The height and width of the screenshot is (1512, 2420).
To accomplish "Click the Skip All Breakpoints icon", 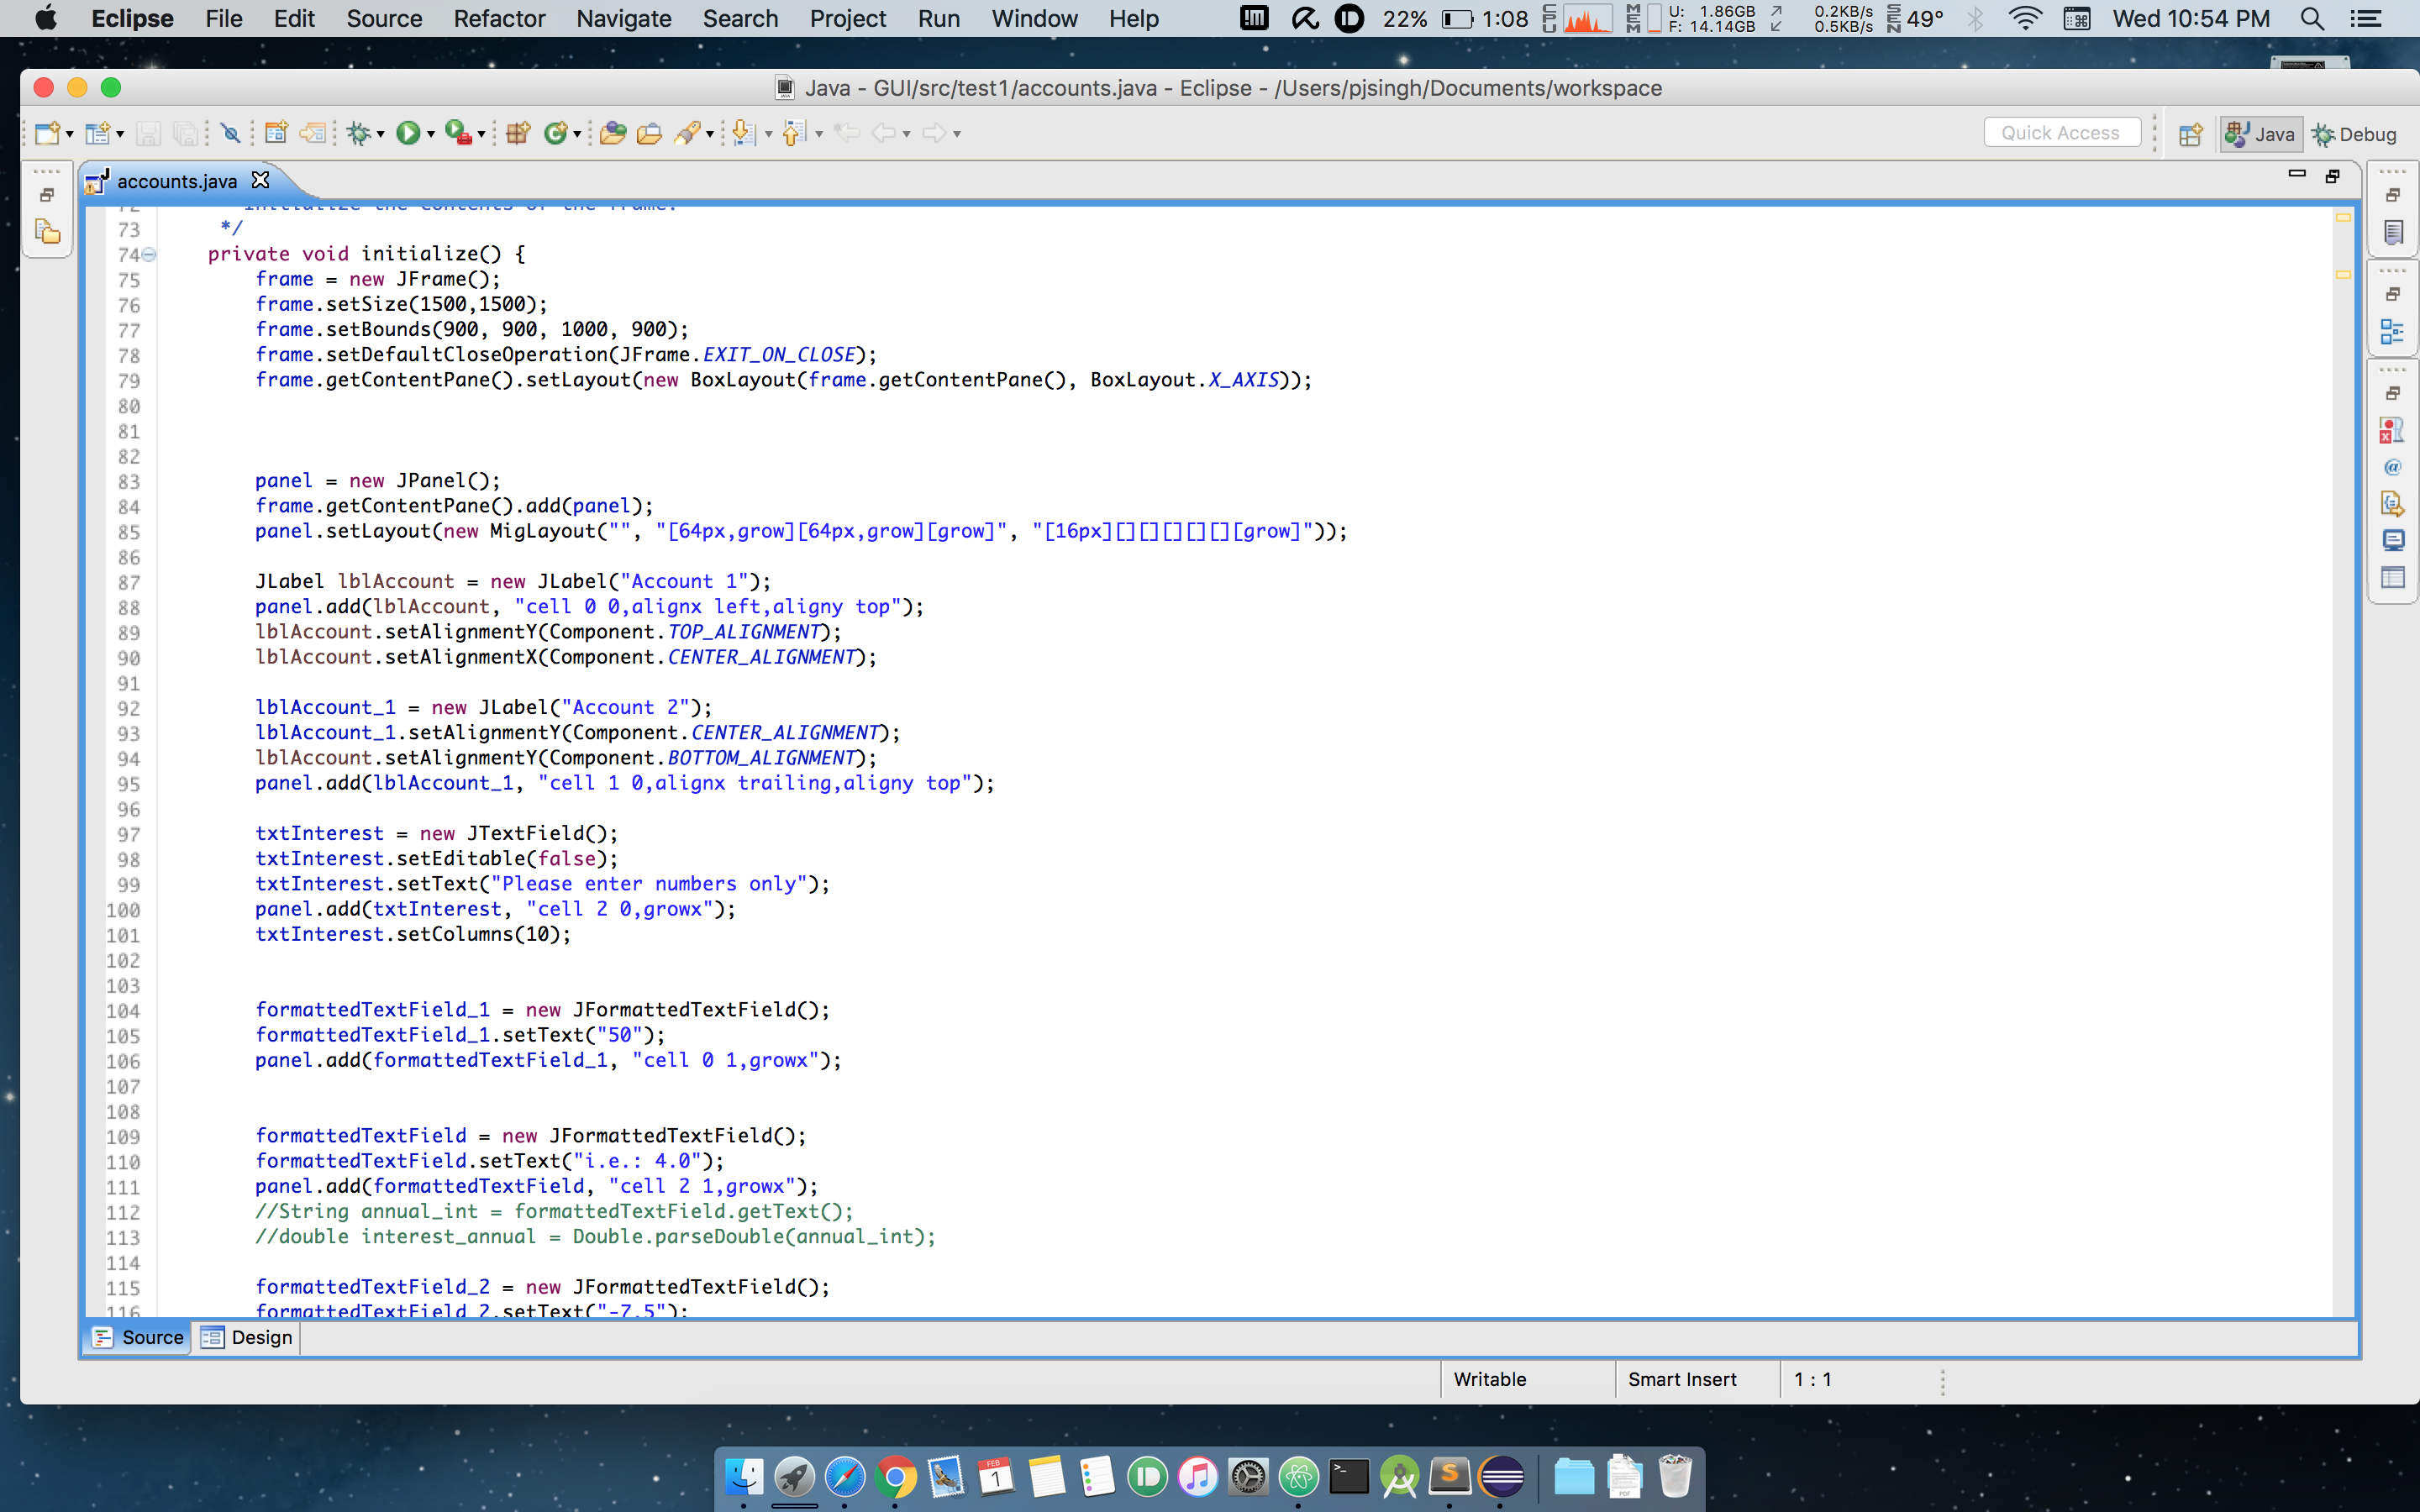I will click(x=231, y=133).
